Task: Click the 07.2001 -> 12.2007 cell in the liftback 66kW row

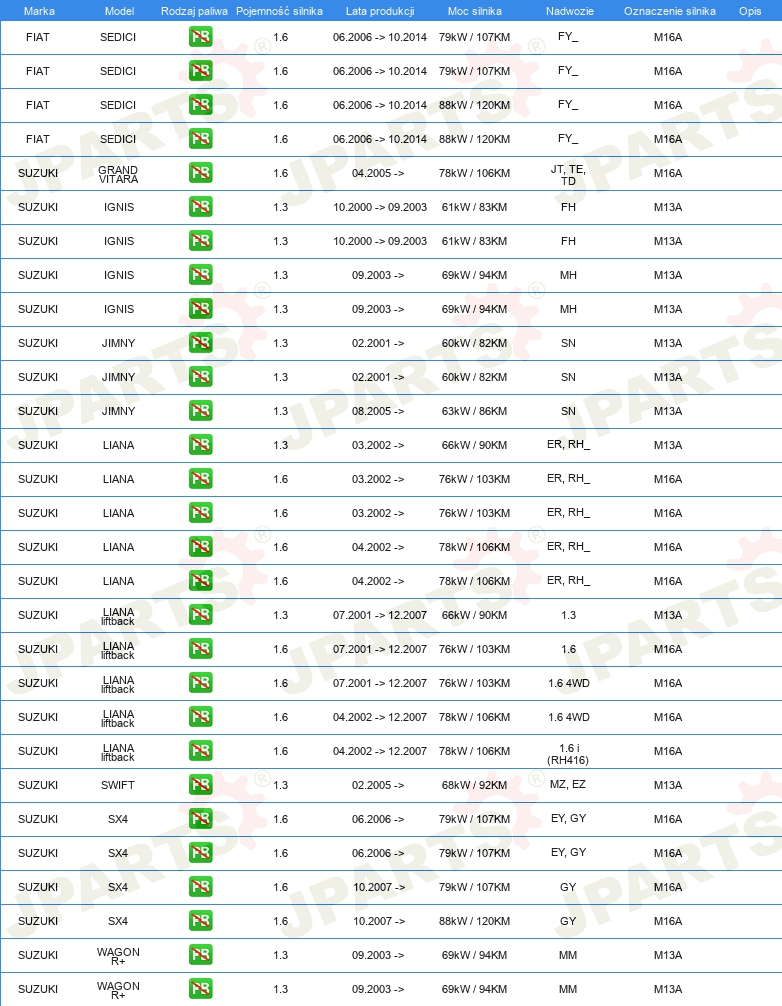Action: click(380, 615)
